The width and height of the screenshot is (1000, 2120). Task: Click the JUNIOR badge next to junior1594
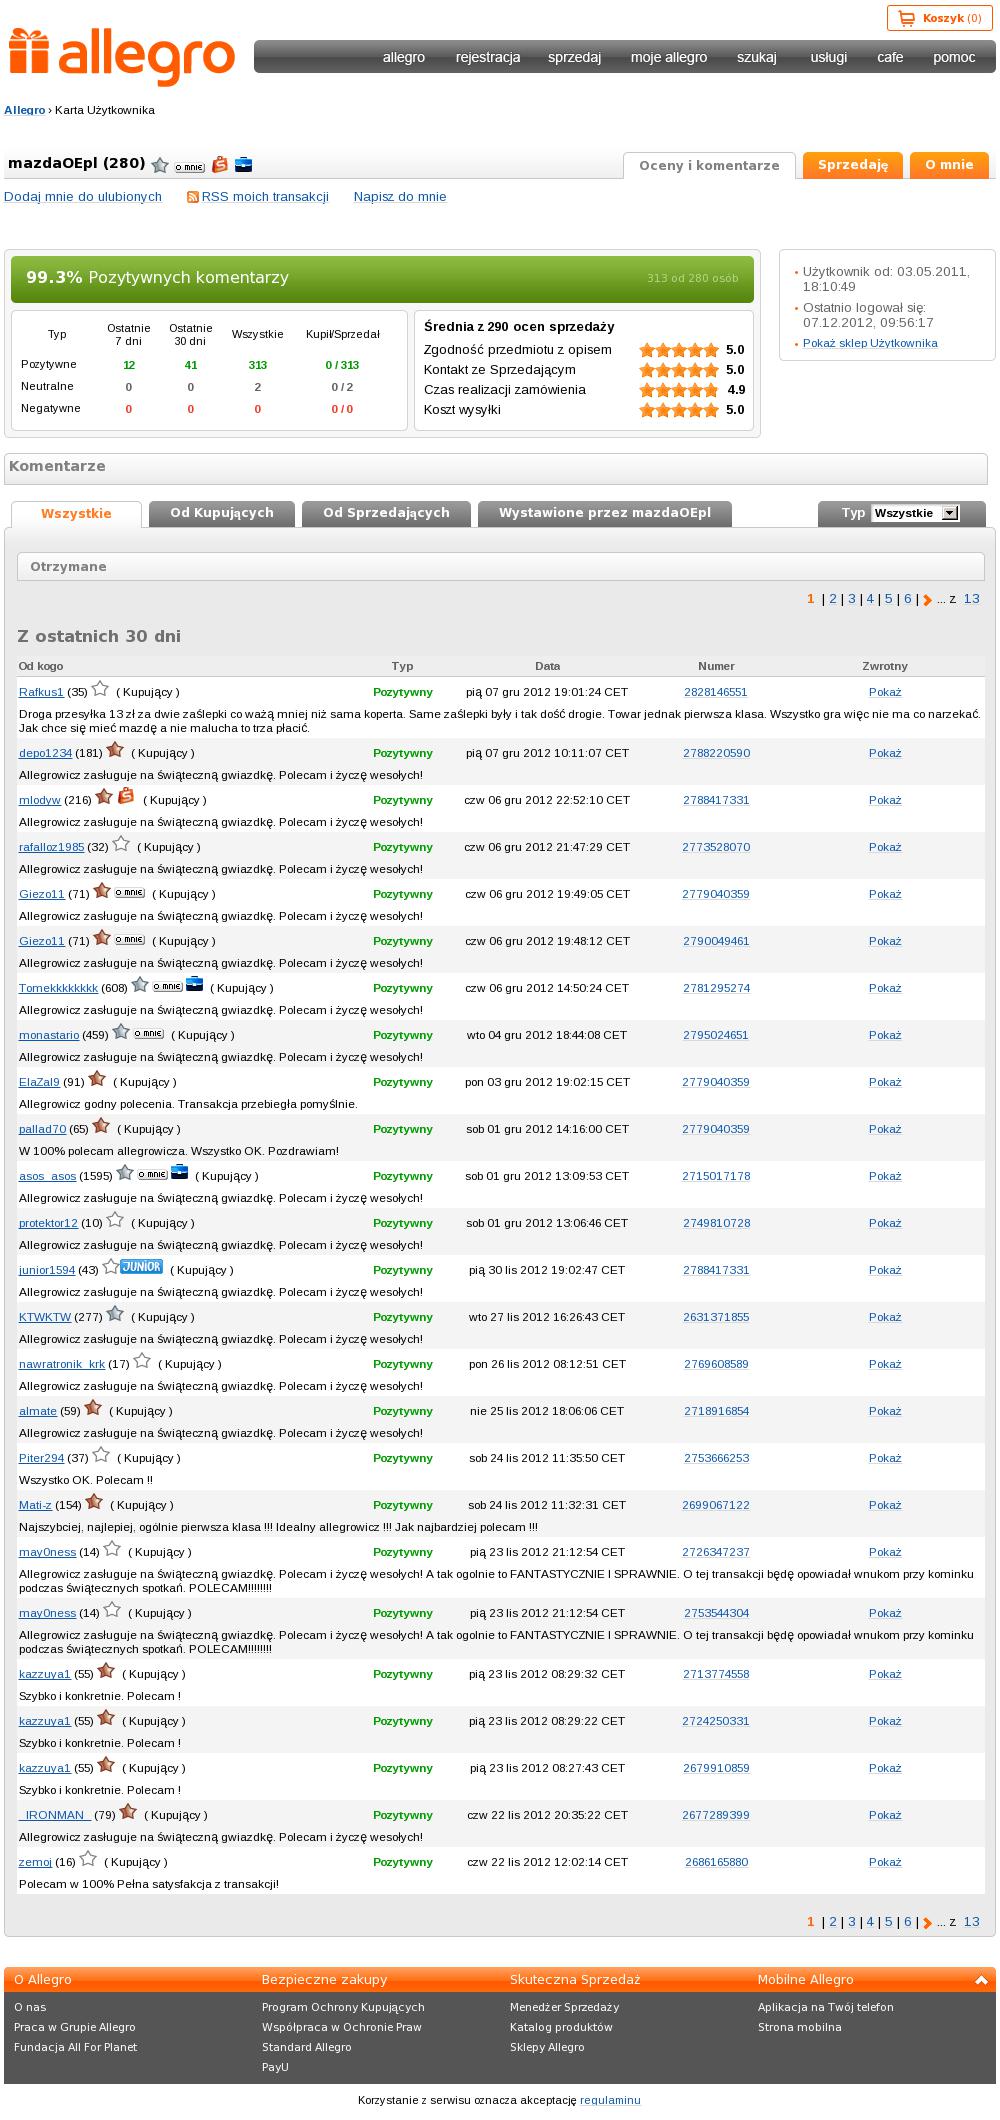[141, 1267]
